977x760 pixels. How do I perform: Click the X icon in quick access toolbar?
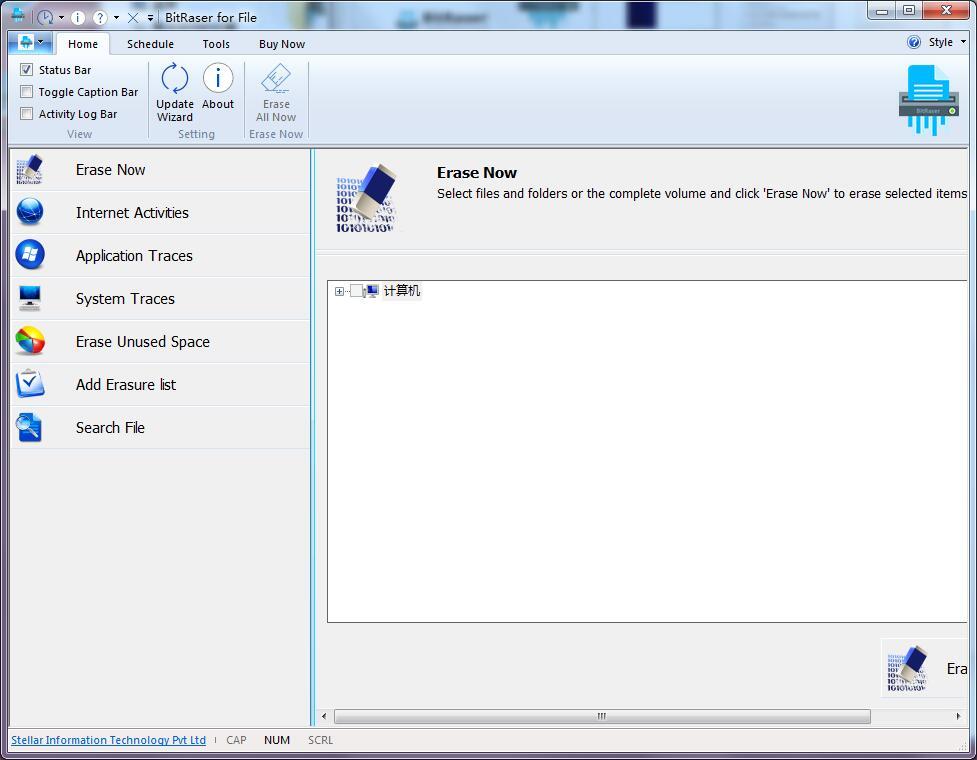(133, 18)
